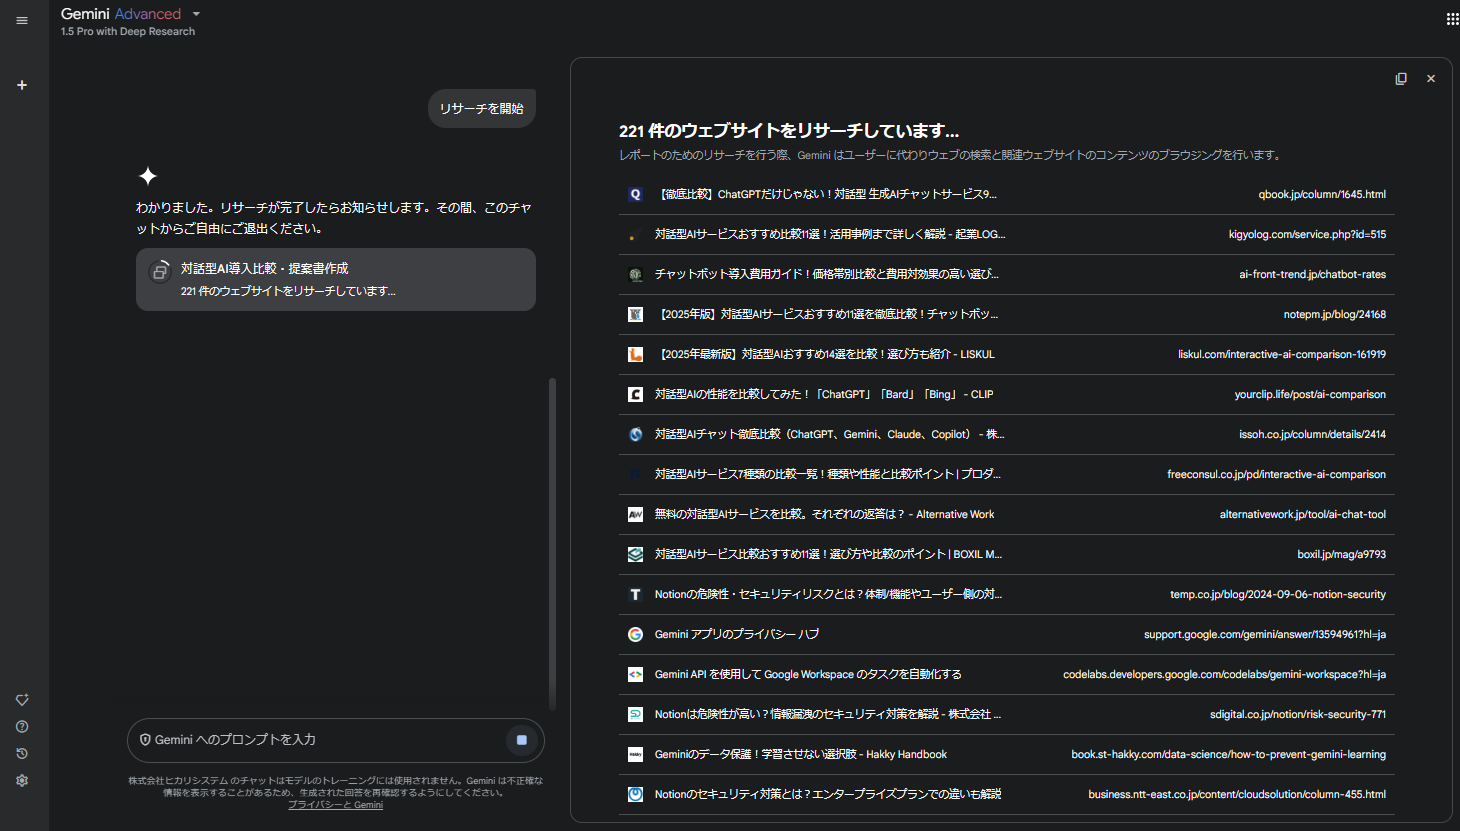This screenshot has height=831, width=1460.
Task: Click the NotePM favicon
Action: coord(635,315)
